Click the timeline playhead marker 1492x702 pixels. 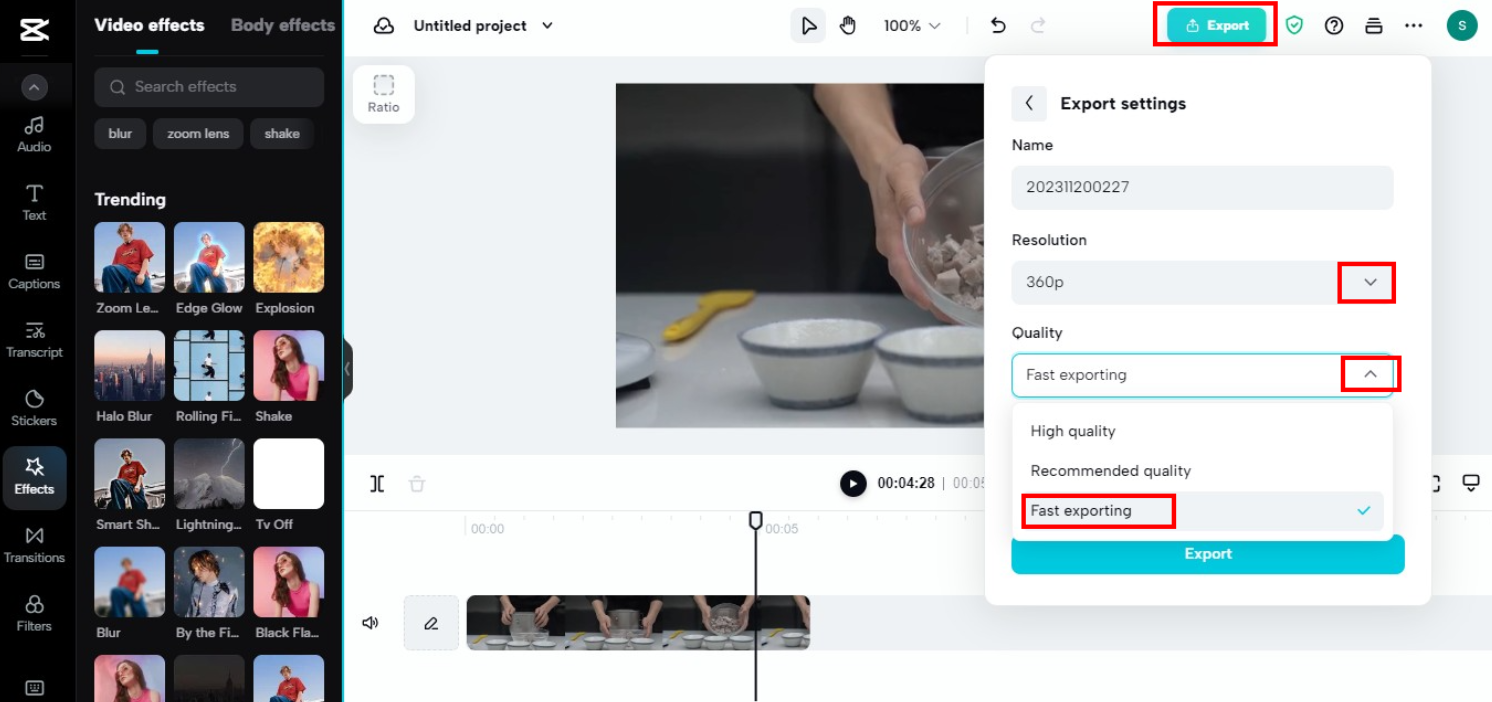coord(756,520)
